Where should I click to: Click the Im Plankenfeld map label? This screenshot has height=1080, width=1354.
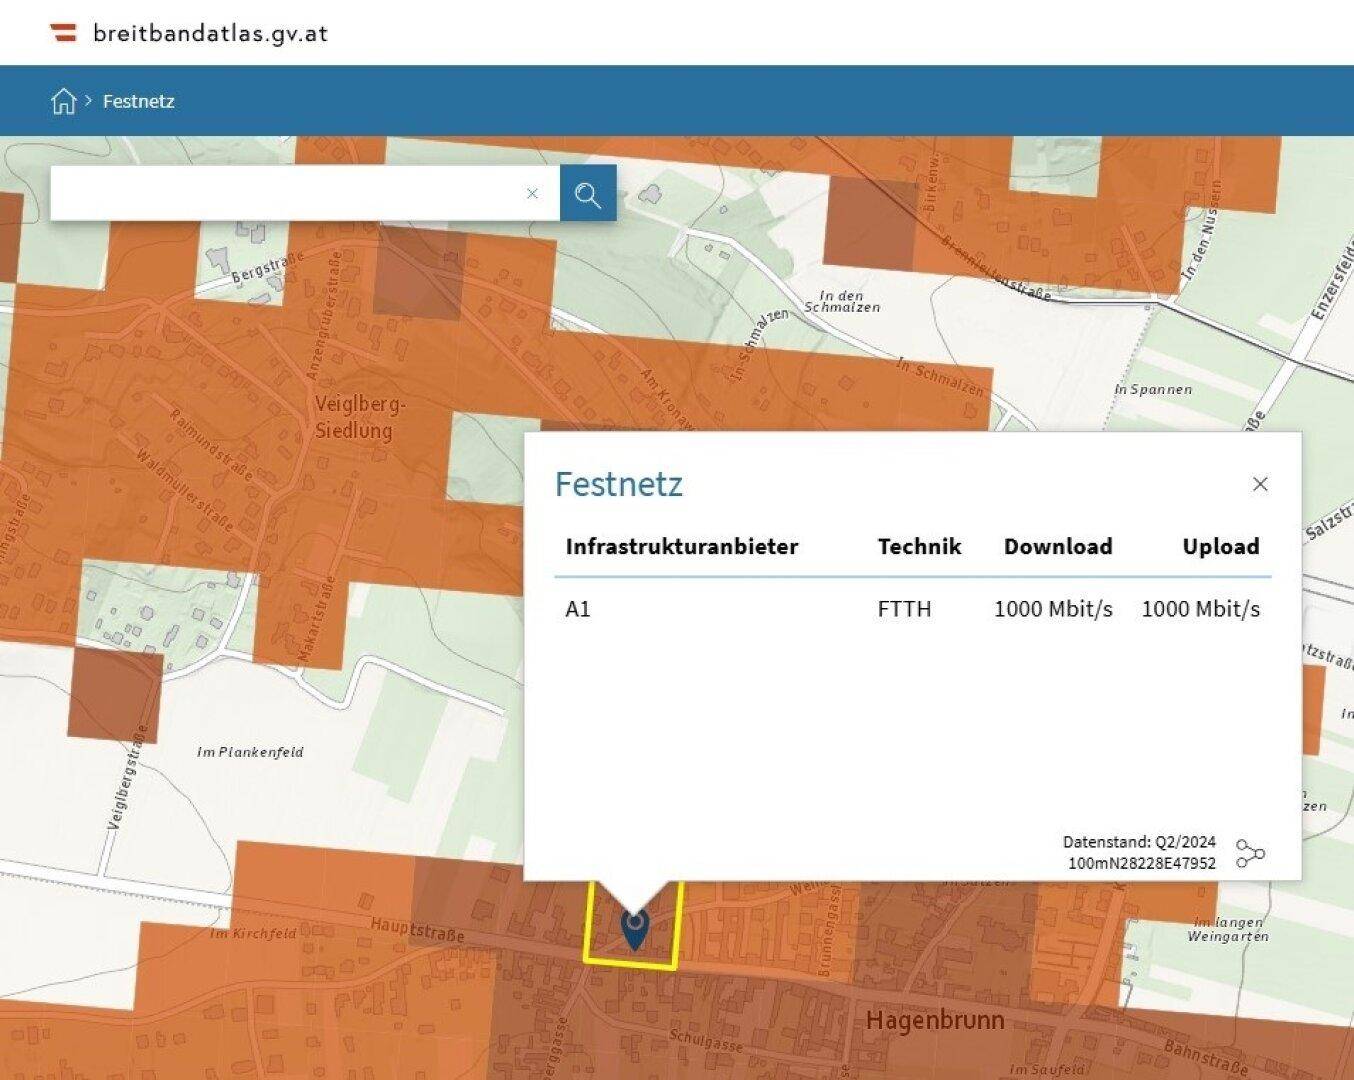point(250,752)
